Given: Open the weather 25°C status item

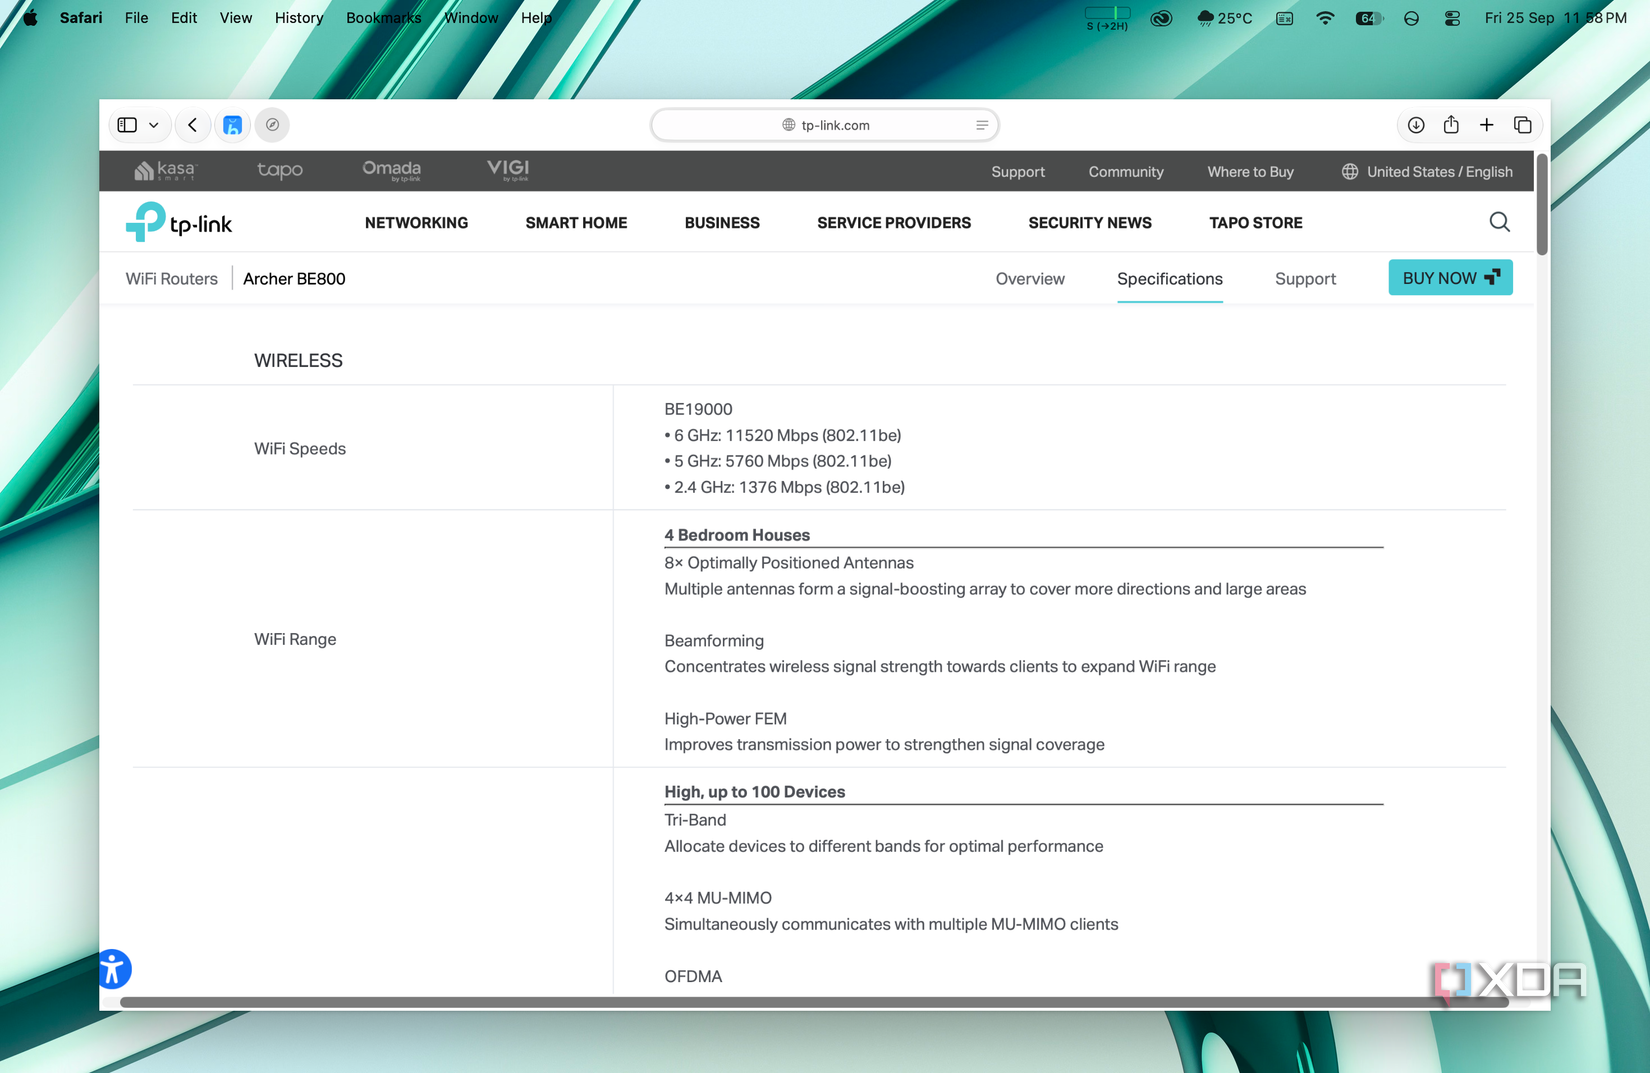Looking at the screenshot, I should [x=1224, y=18].
